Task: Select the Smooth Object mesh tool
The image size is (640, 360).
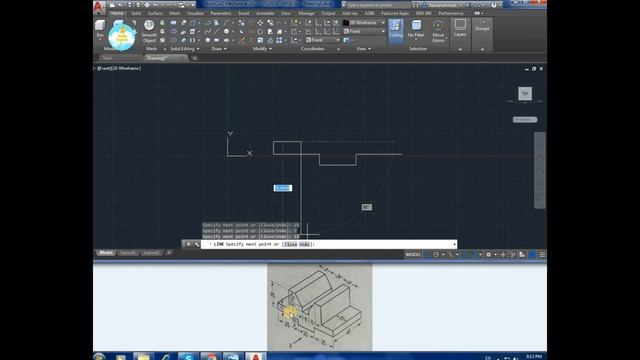Action: point(149,31)
